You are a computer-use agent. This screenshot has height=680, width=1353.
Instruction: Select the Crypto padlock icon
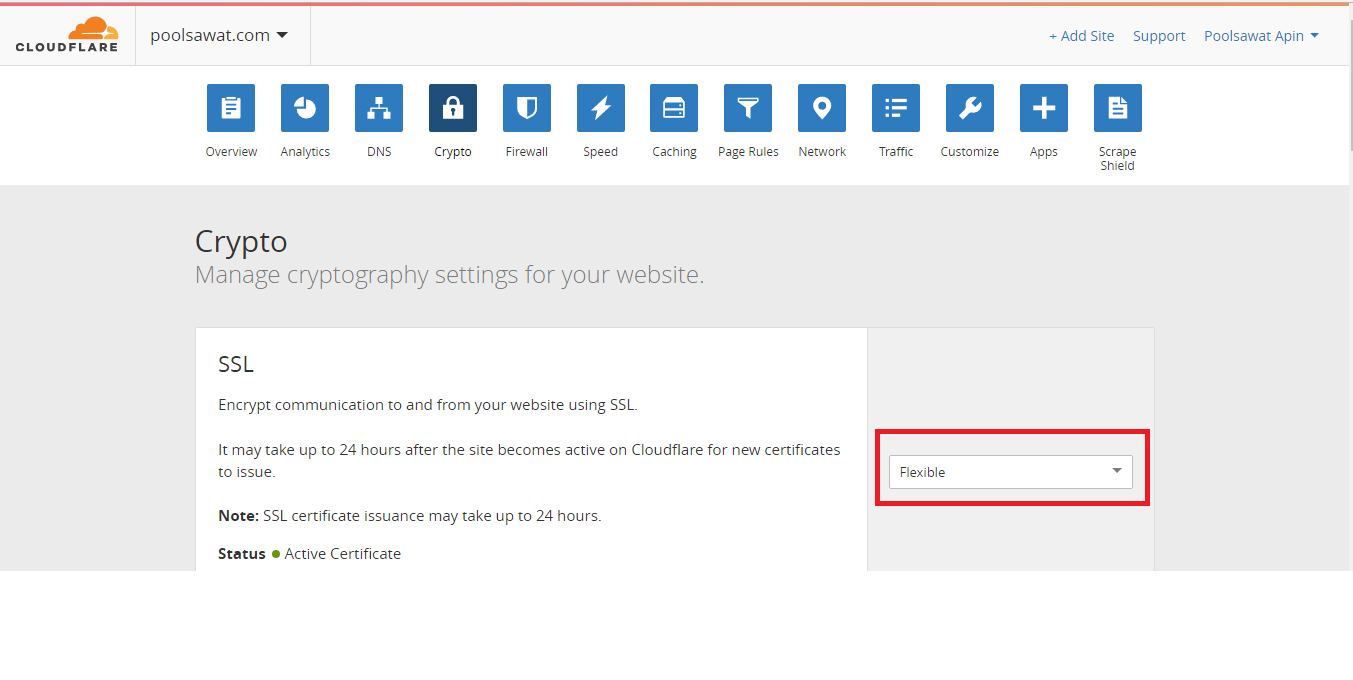click(x=453, y=108)
